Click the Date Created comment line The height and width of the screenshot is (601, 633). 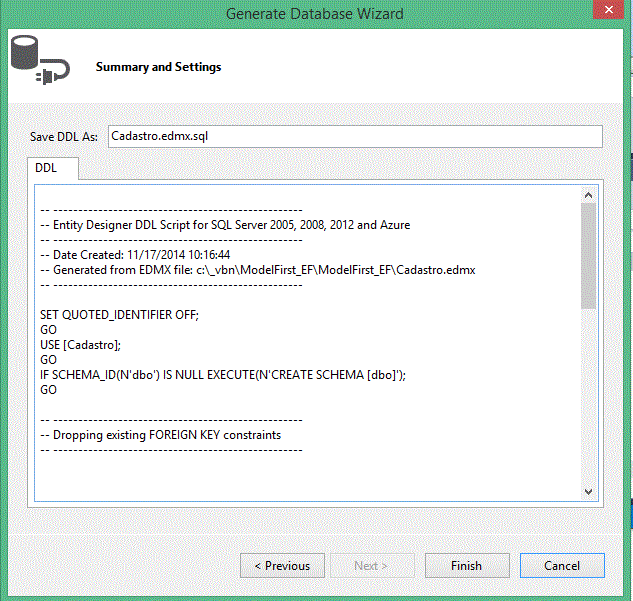pyautogui.click(x=135, y=255)
